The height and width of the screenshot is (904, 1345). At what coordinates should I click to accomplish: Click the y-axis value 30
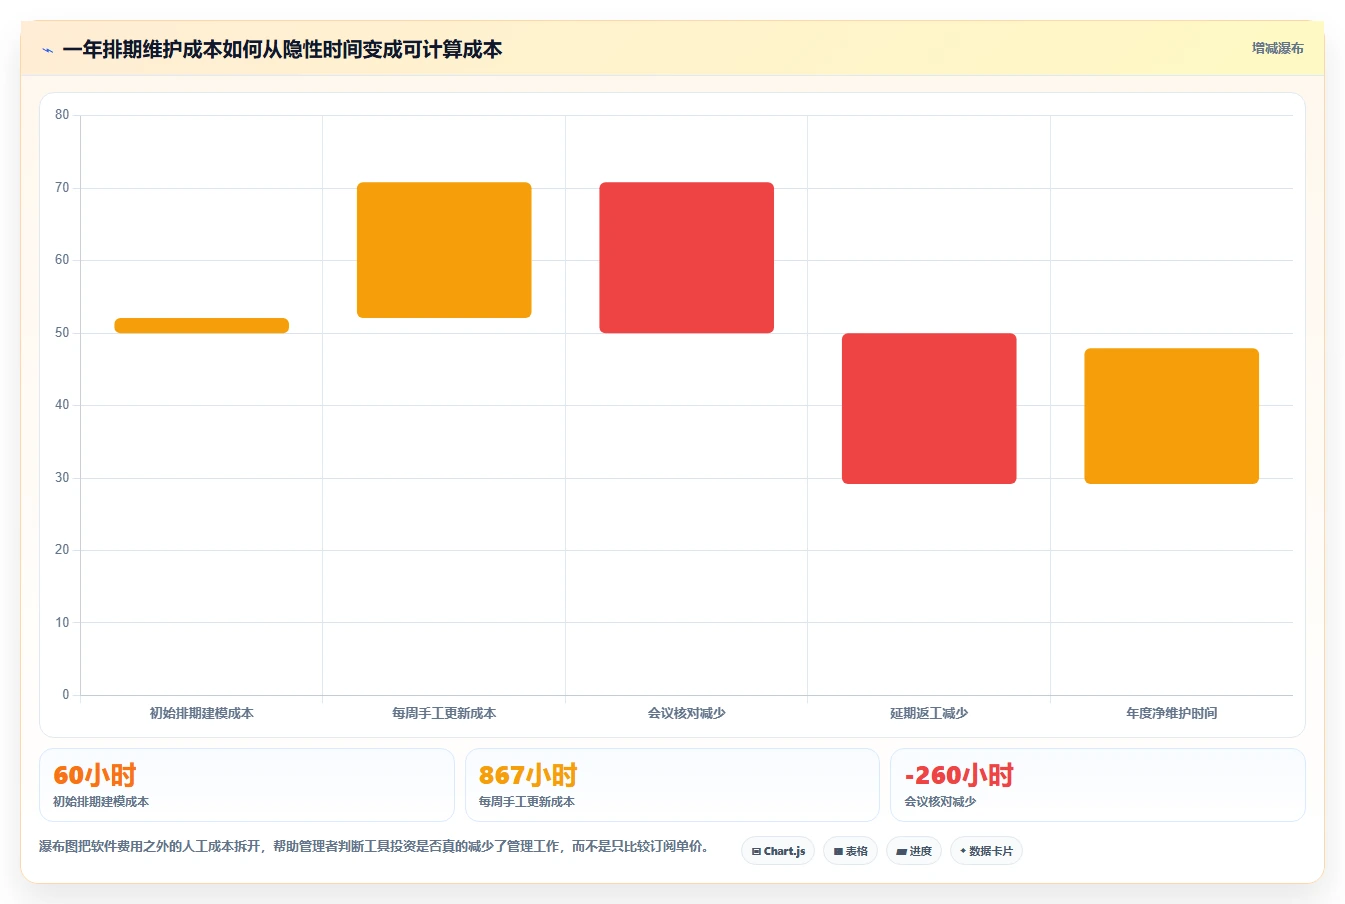click(62, 478)
